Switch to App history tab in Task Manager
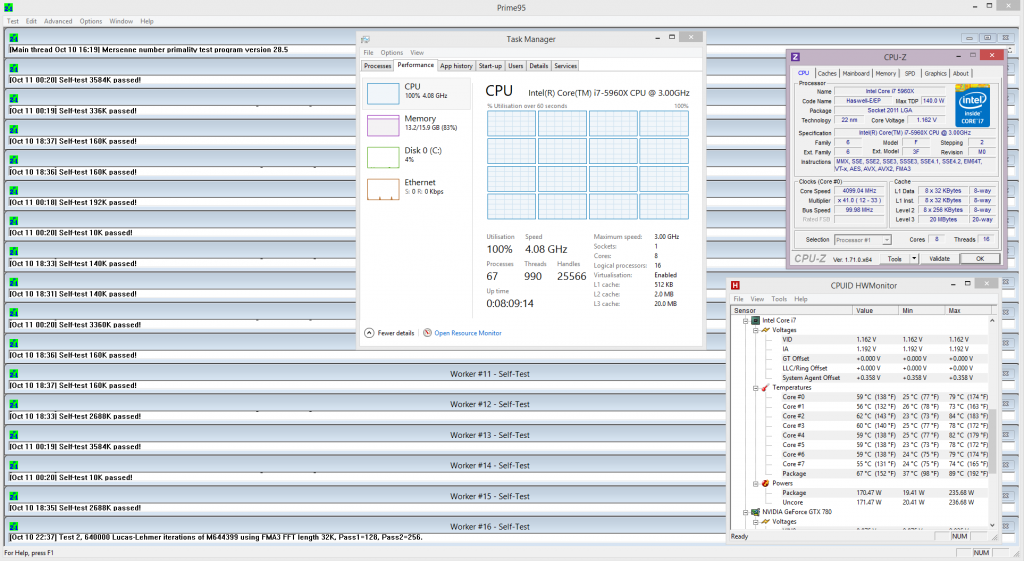1024x561 pixels. (456, 66)
